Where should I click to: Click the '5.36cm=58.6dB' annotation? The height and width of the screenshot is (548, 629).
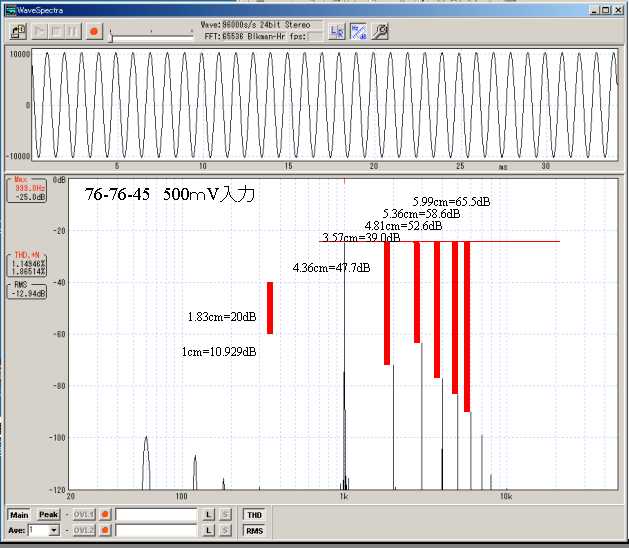tap(421, 213)
